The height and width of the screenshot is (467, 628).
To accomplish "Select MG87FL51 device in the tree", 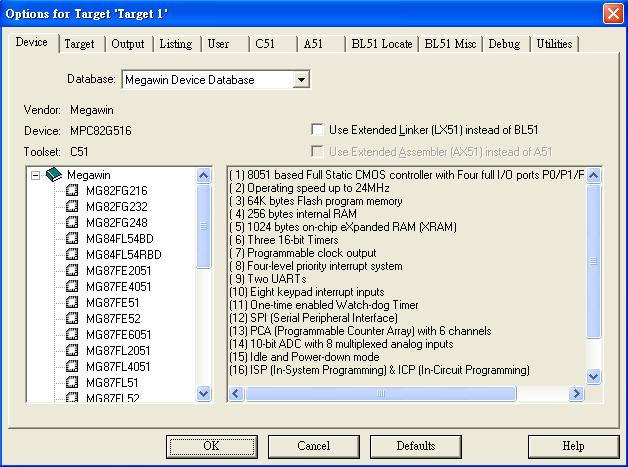I will [111, 382].
